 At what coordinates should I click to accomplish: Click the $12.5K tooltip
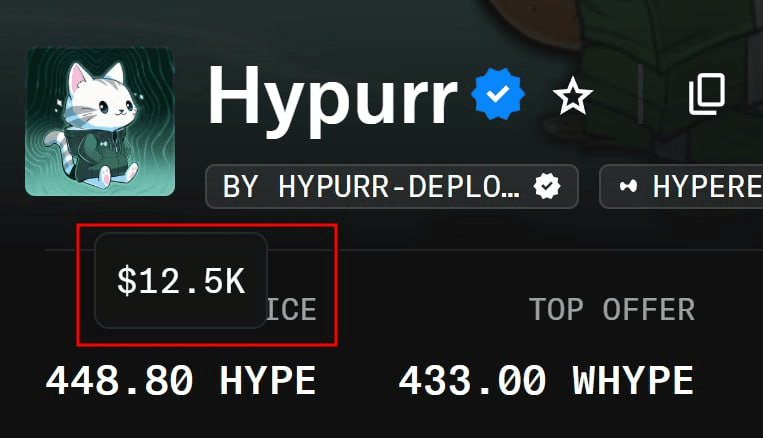click(181, 281)
